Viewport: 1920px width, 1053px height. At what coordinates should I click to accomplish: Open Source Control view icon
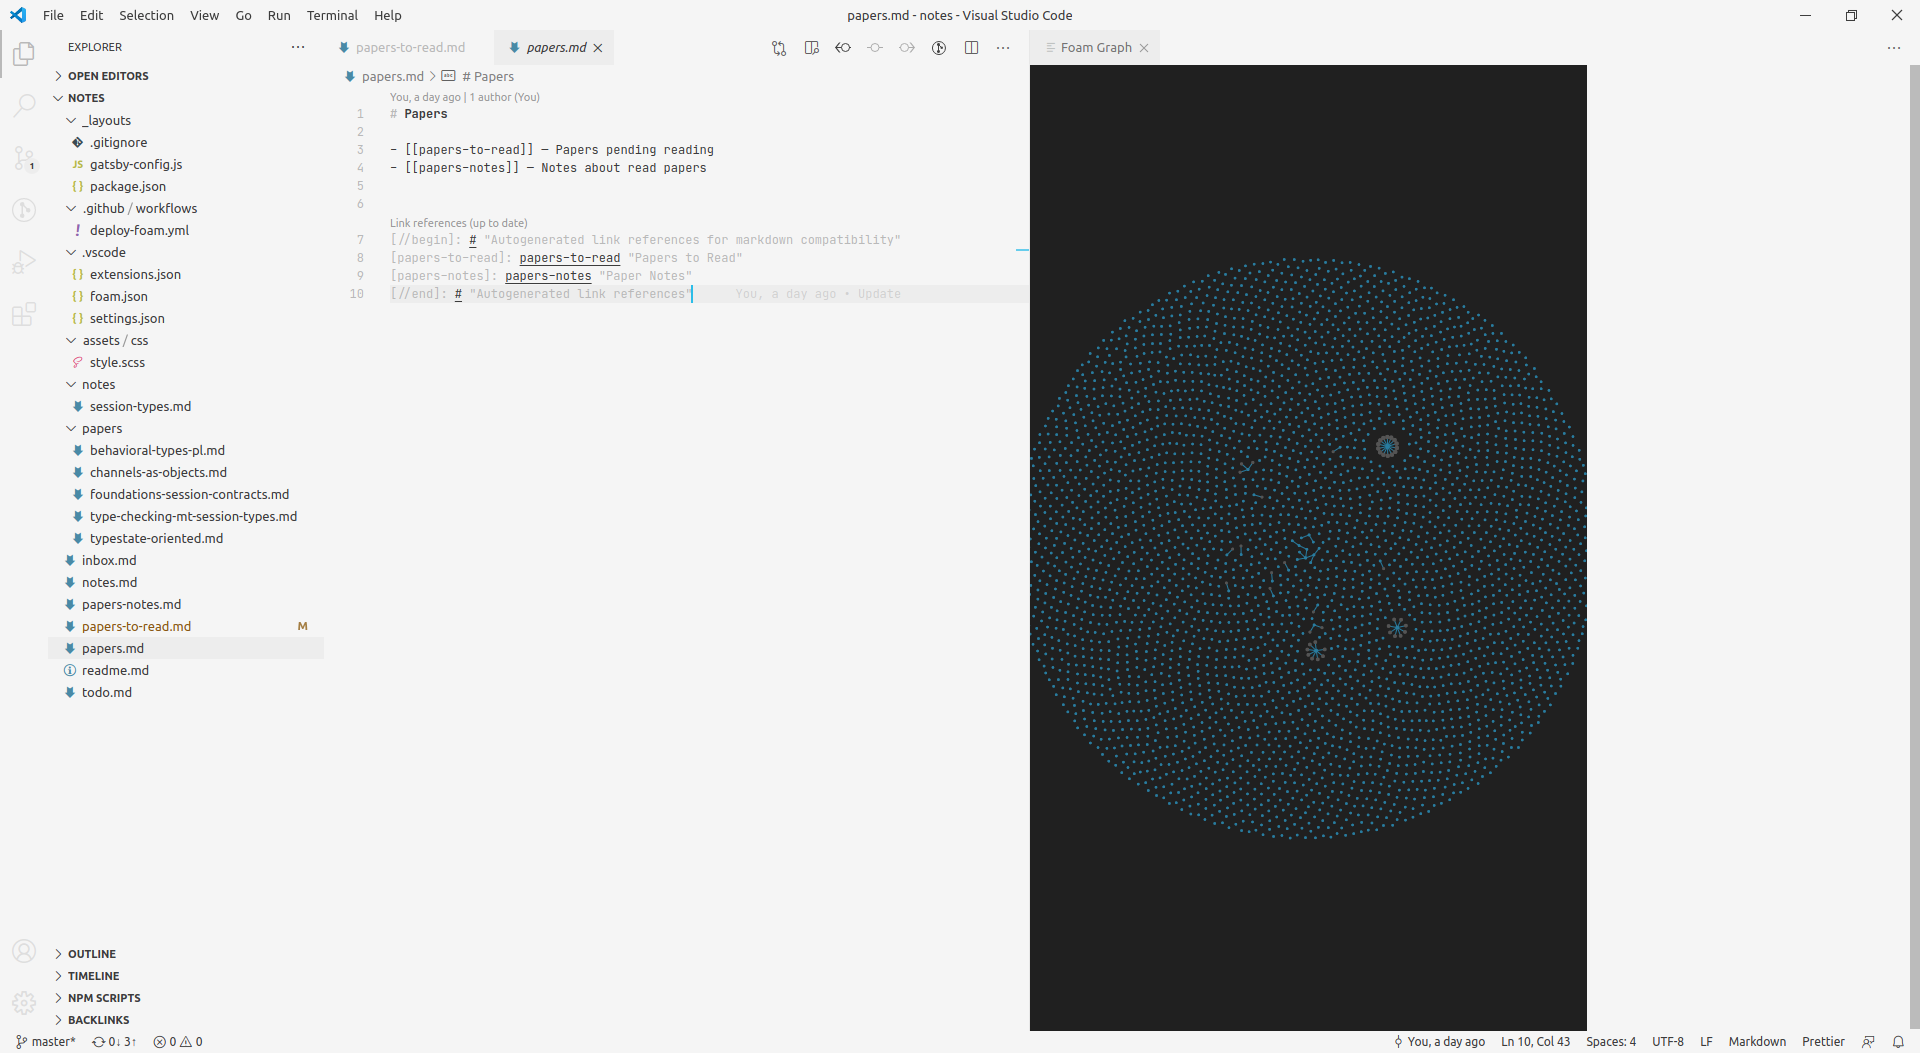(24, 158)
